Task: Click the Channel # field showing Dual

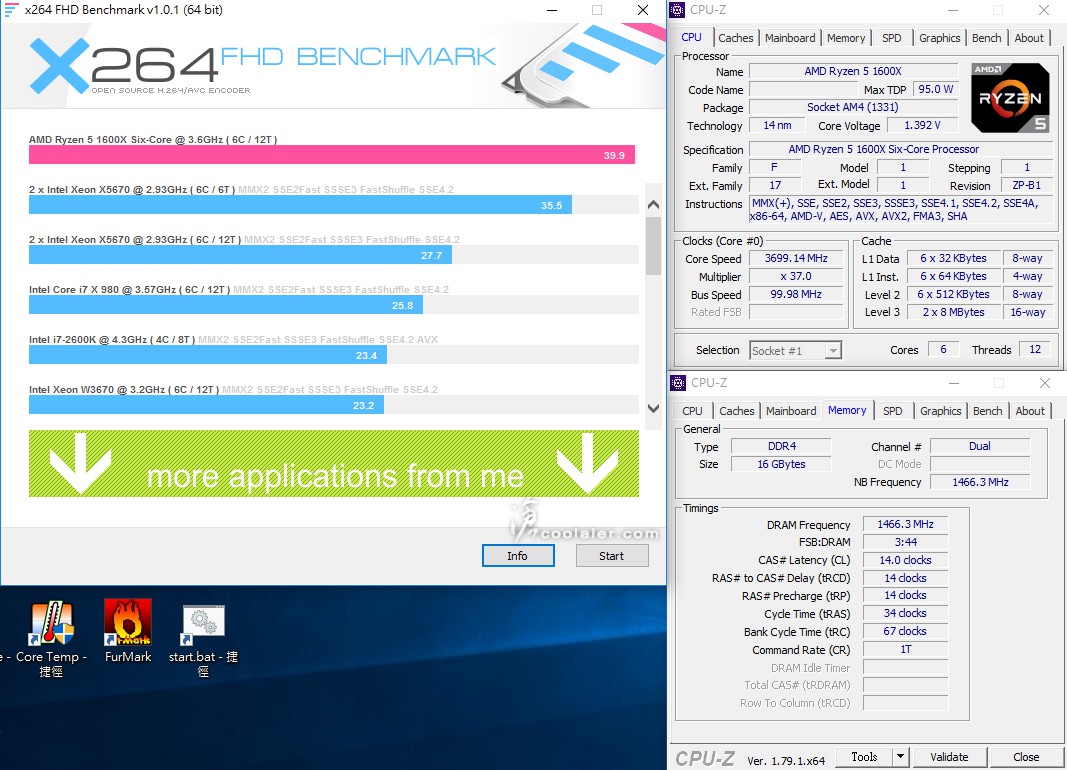Action: [980, 446]
